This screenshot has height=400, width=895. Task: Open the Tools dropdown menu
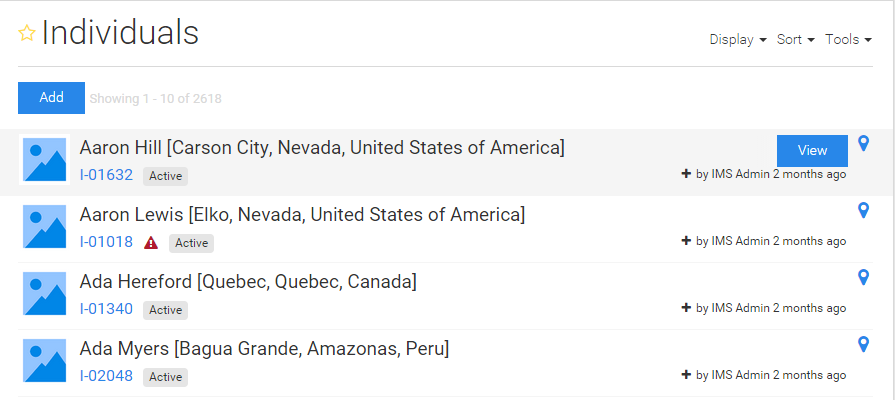(848, 39)
